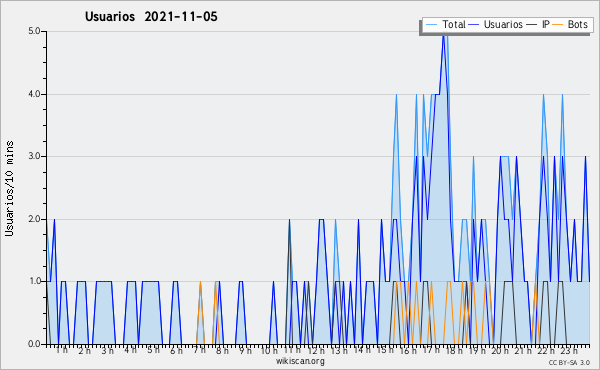This screenshot has height=370, width=600.
Task: Click the y-axis value 3.0
Action: (x=34, y=156)
